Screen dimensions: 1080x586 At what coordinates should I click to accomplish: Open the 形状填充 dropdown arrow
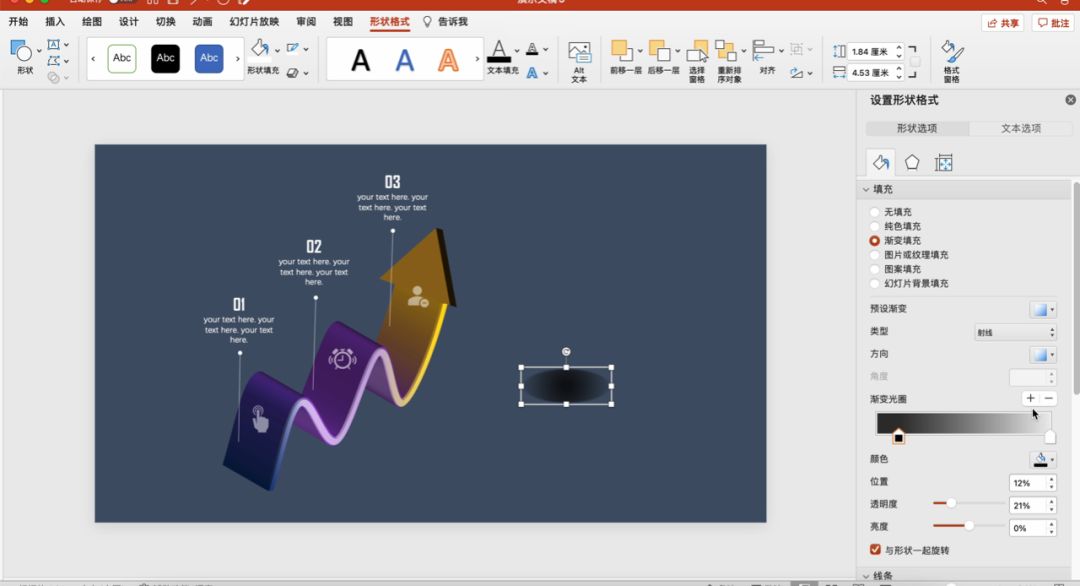[277, 50]
